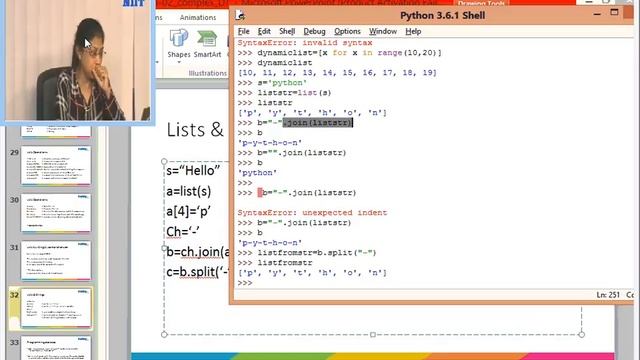Viewport: 640px width, 360px height.
Task: Open the File menu in Python Shell
Action: (x=244, y=31)
